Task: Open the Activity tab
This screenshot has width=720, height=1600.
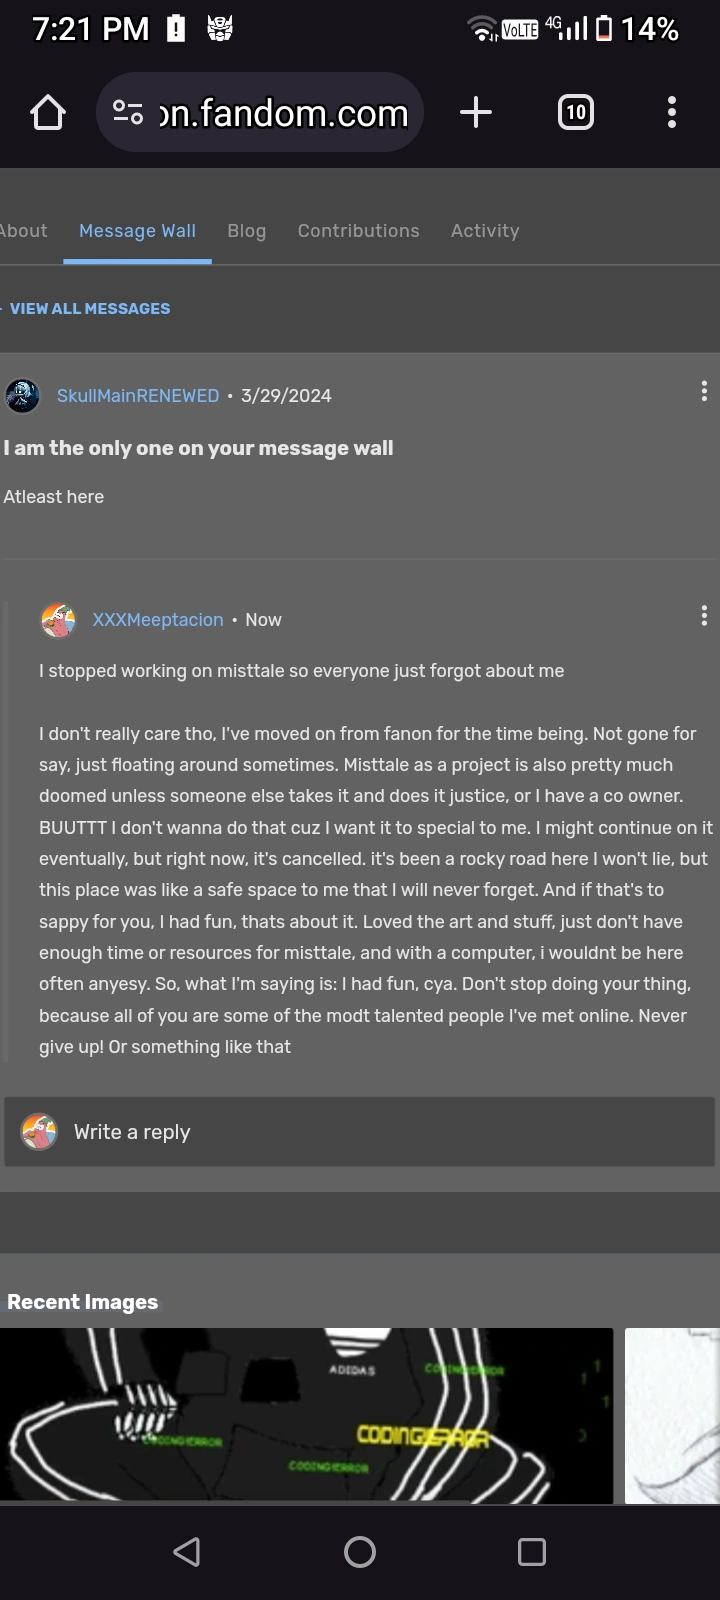Action: tap(485, 231)
